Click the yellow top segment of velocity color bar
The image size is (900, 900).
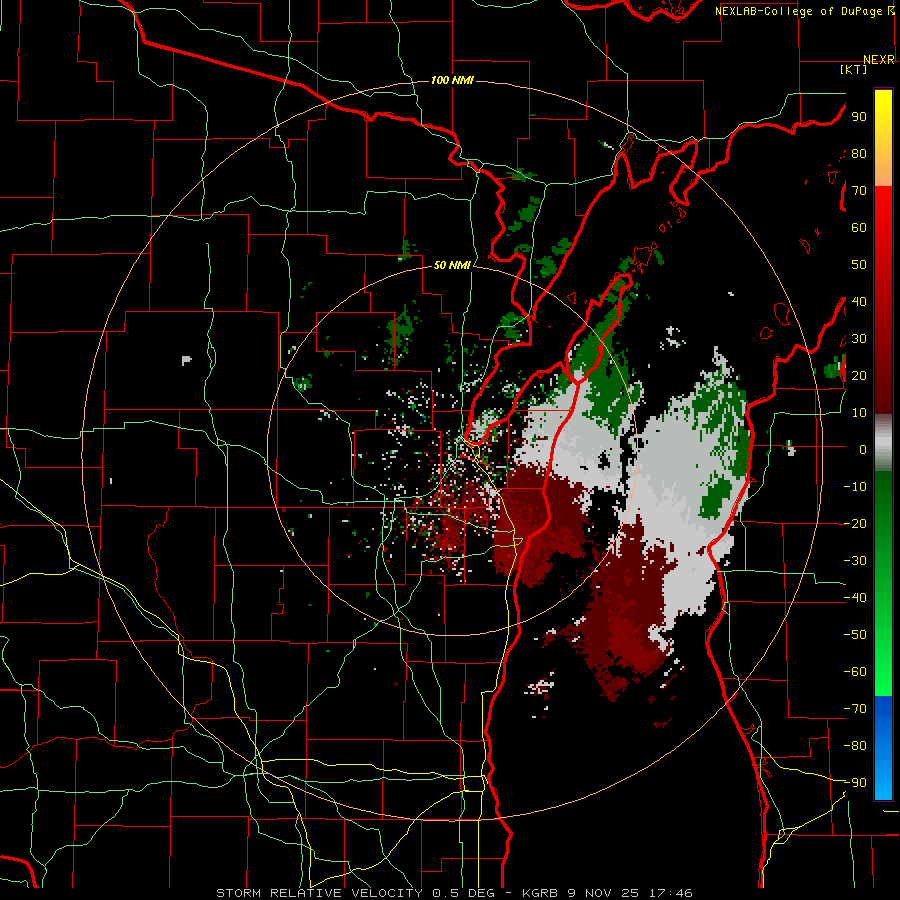(x=883, y=138)
